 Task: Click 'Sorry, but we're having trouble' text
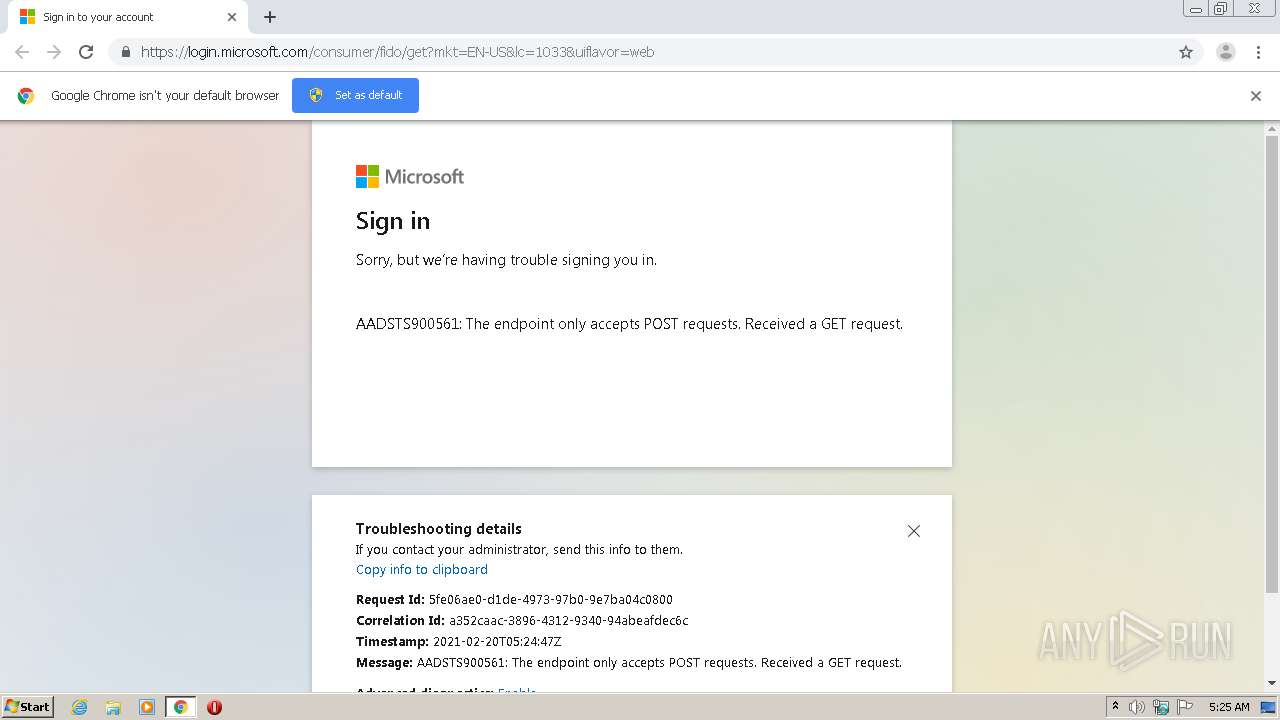coord(506,260)
